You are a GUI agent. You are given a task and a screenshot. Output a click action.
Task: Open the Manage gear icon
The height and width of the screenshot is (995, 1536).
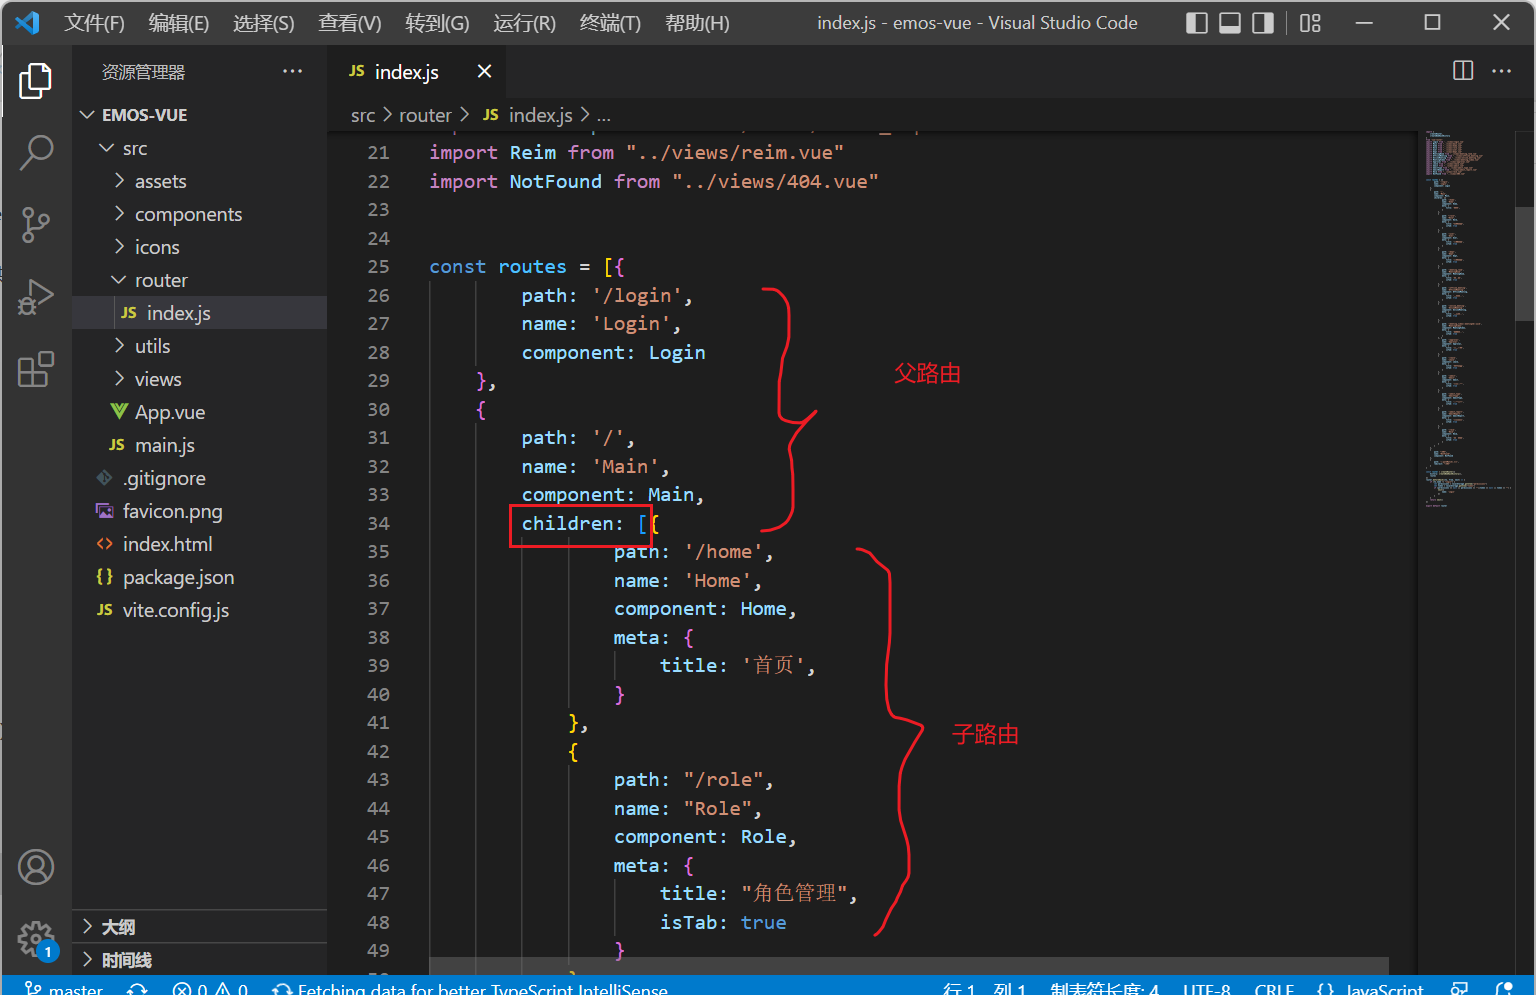(36, 938)
